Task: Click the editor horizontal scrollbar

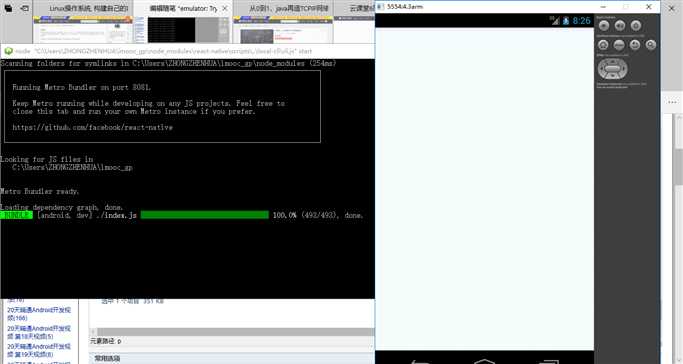Action: click(x=232, y=332)
